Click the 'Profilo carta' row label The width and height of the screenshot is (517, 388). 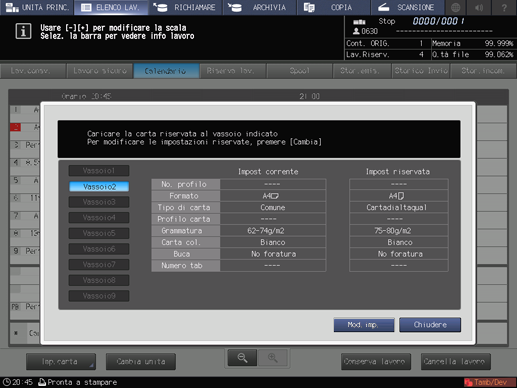(x=185, y=219)
